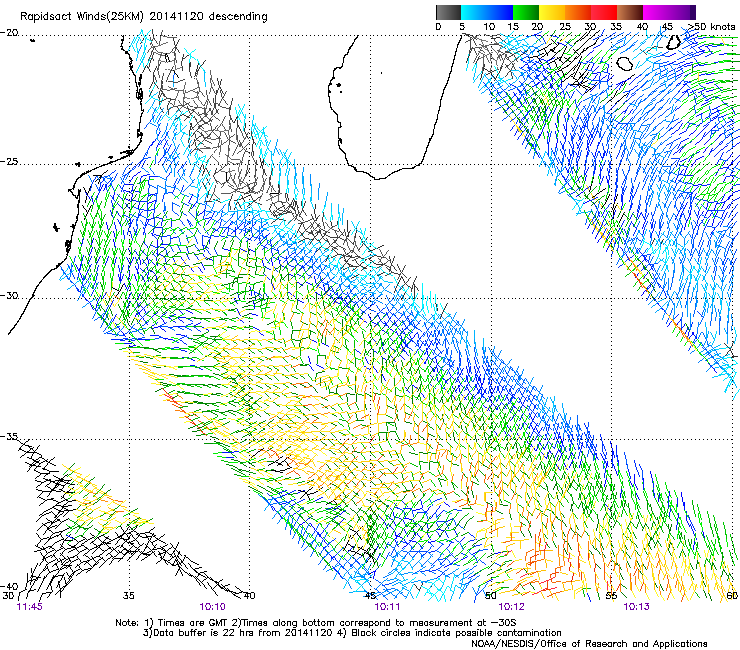Screen dimensions: 740x650
Task: Click the legend scale number '0'
Action: [438, 27]
